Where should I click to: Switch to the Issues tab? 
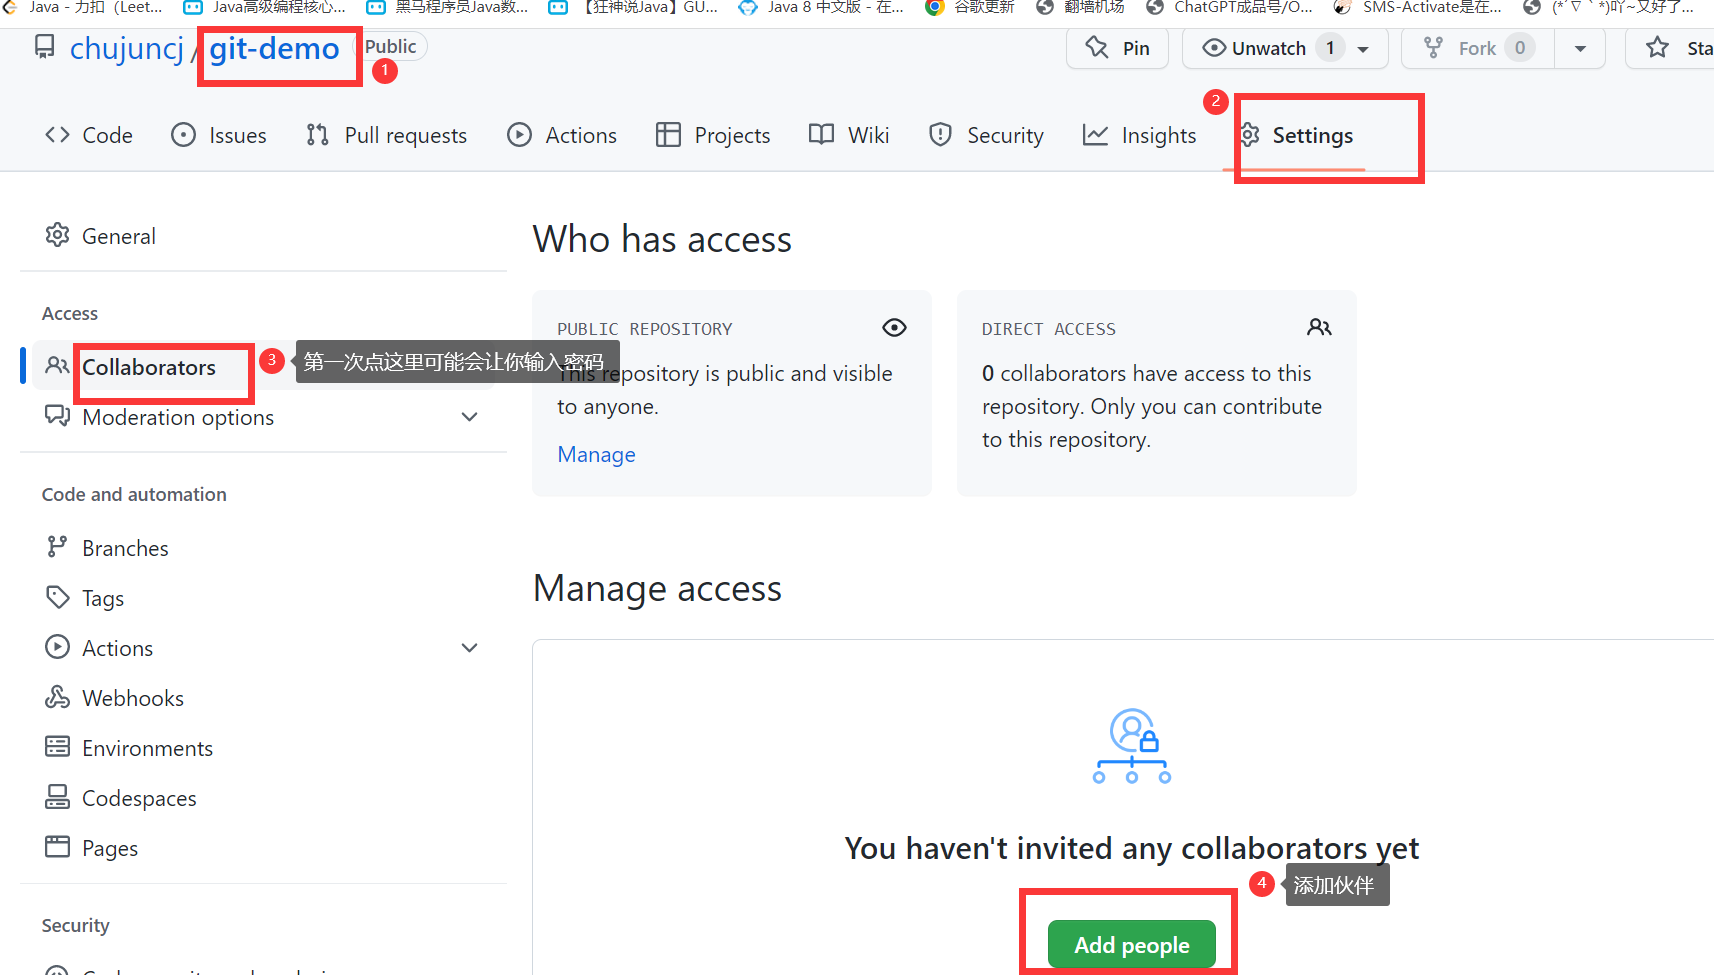[x=219, y=135]
